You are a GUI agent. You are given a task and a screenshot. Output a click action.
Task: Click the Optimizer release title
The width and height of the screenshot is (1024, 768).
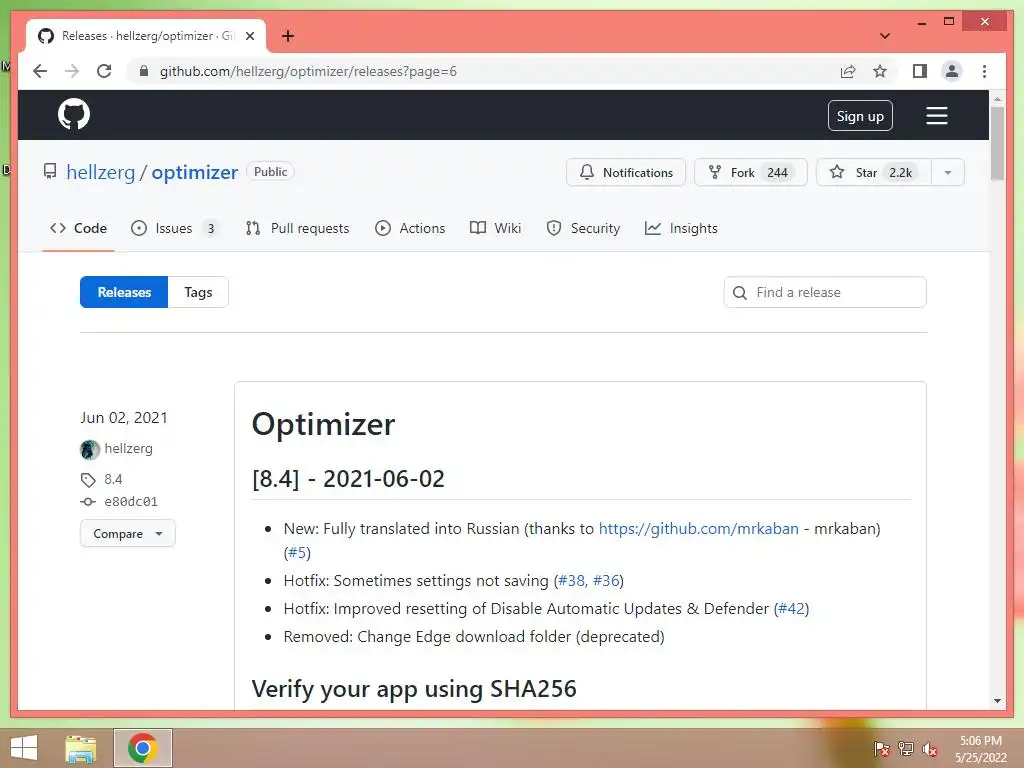(323, 424)
